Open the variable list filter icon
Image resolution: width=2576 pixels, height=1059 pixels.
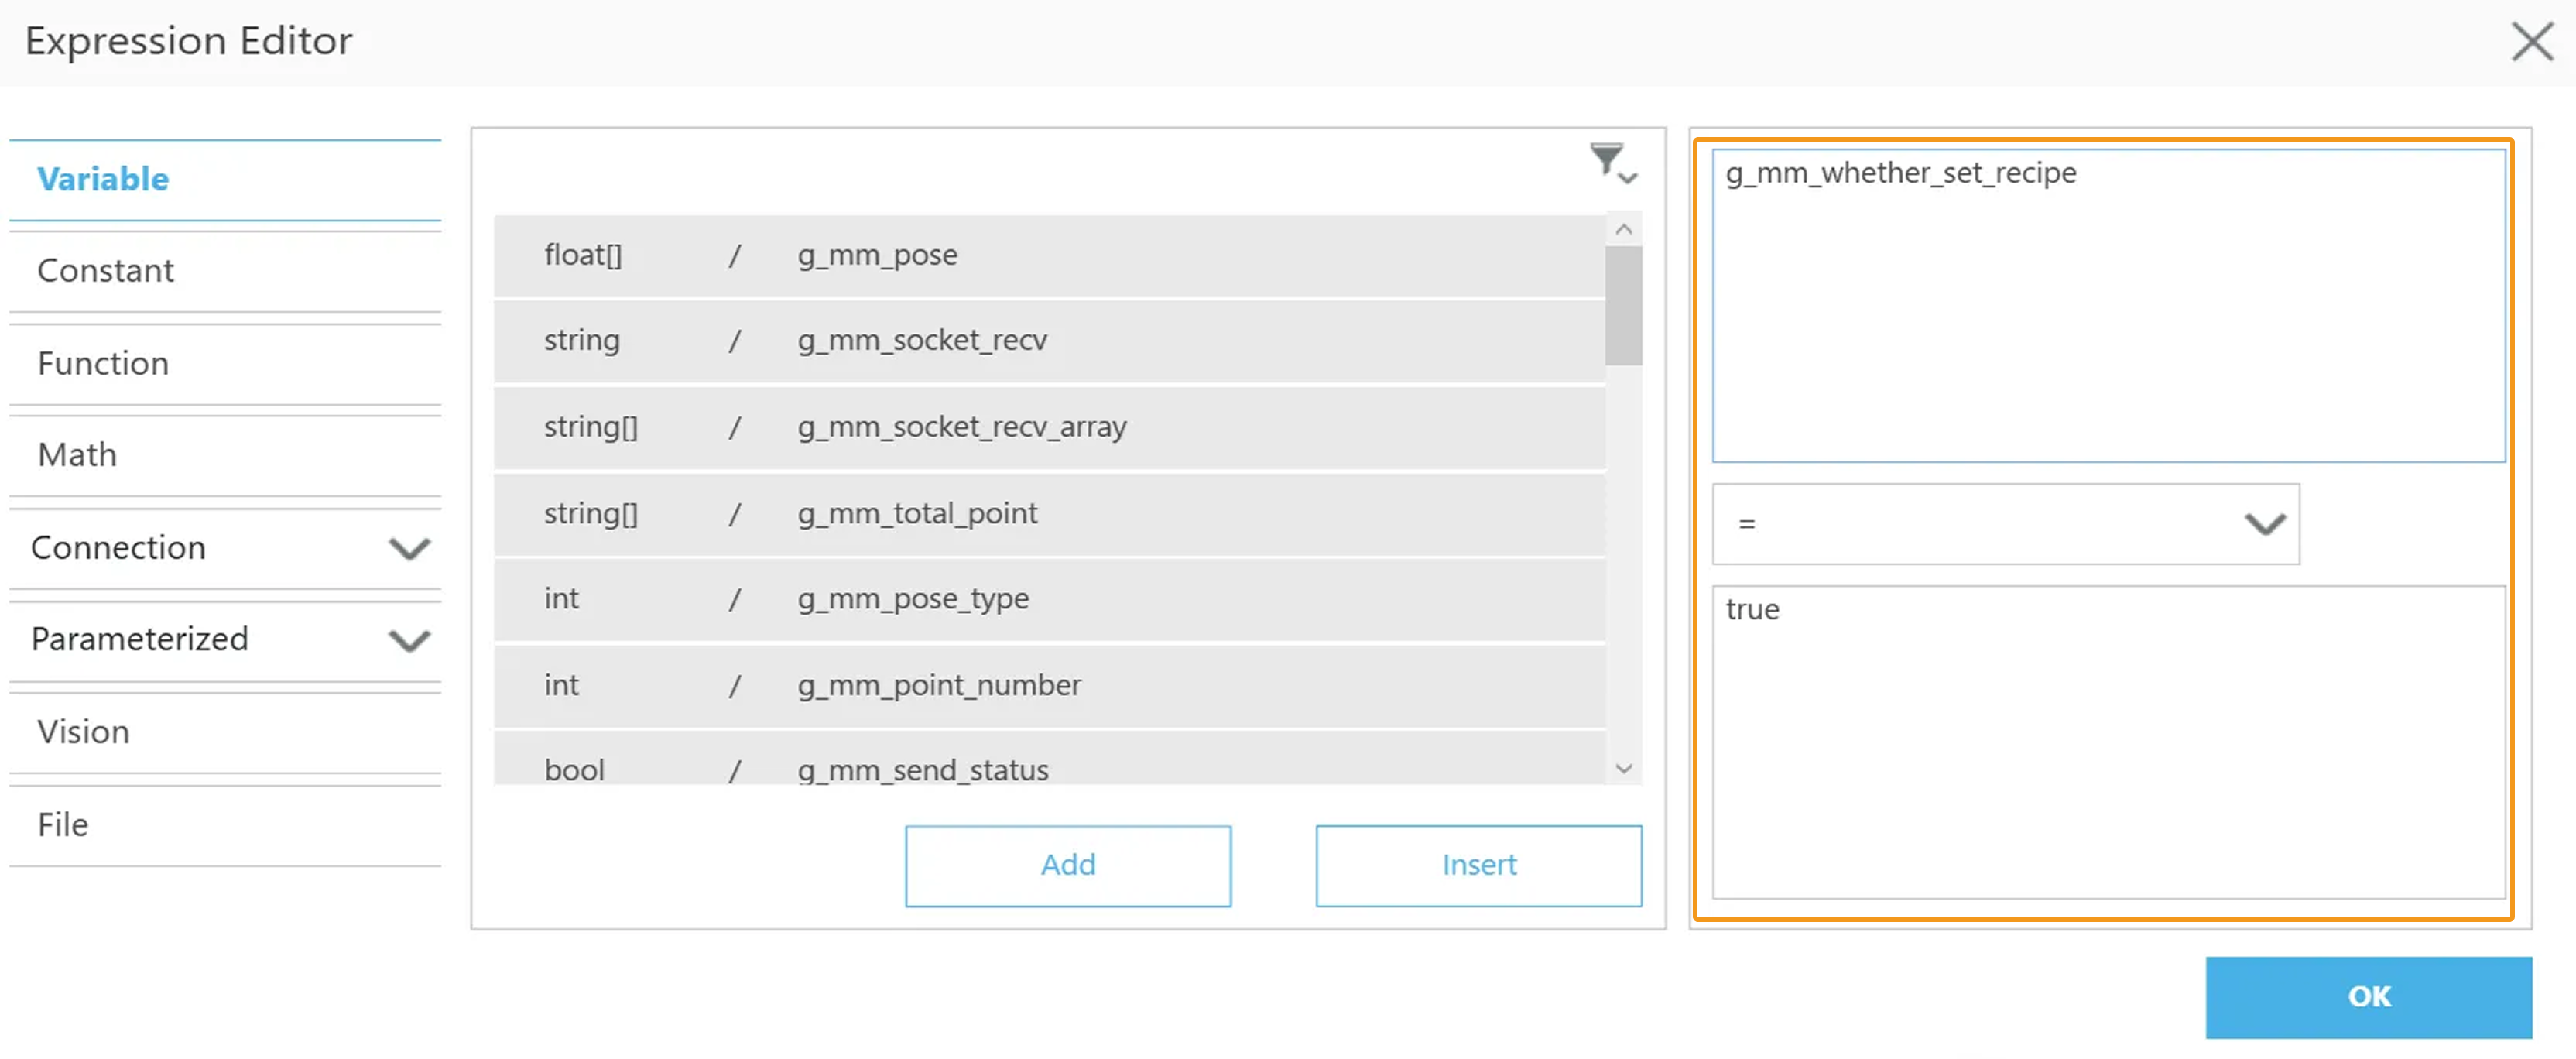(x=1611, y=162)
